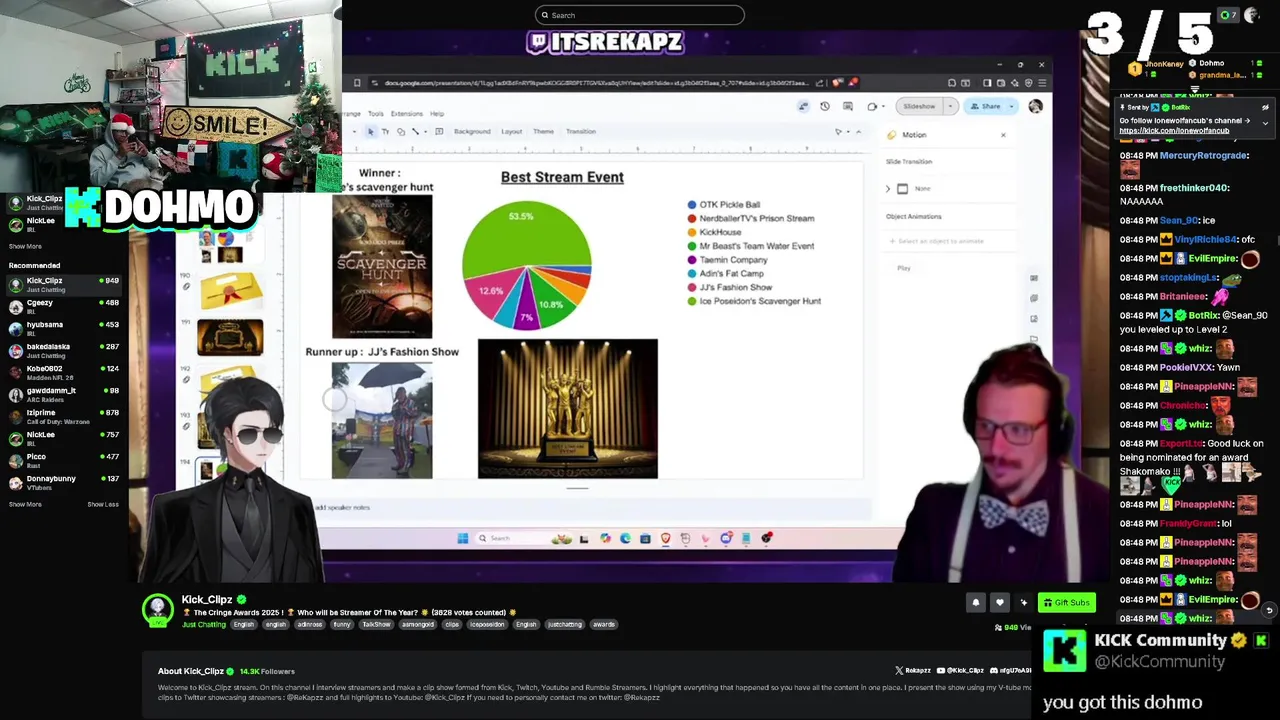Click the golden trophy image on slide
The image size is (1280, 720).
(x=568, y=409)
